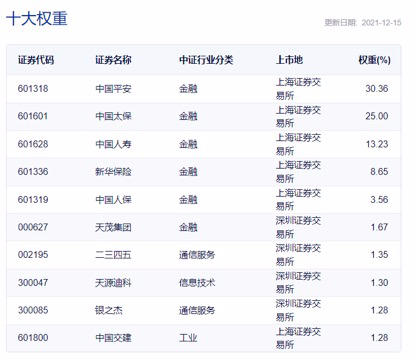
Task: Click the 中证行业分类 column header
Action: pos(206,60)
